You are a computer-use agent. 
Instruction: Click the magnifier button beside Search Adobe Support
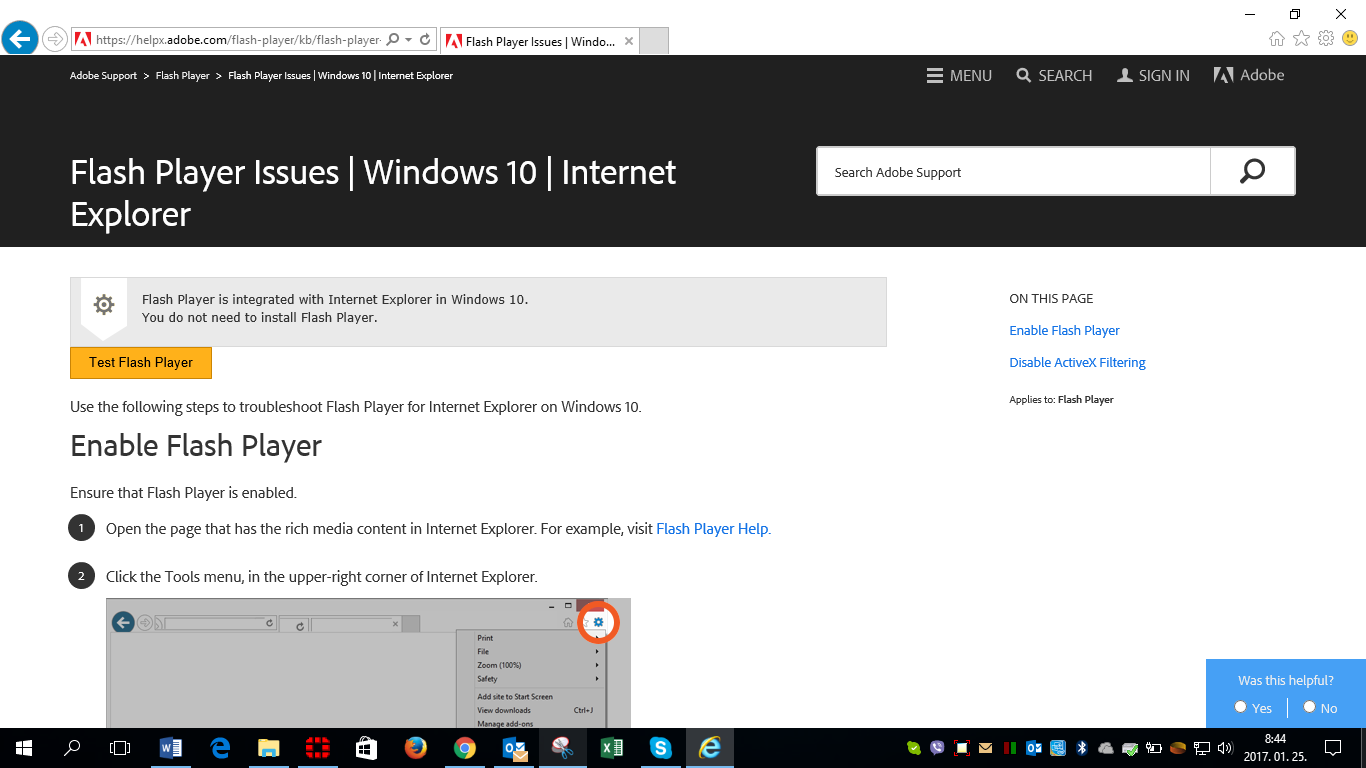pyautogui.click(x=1252, y=172)
